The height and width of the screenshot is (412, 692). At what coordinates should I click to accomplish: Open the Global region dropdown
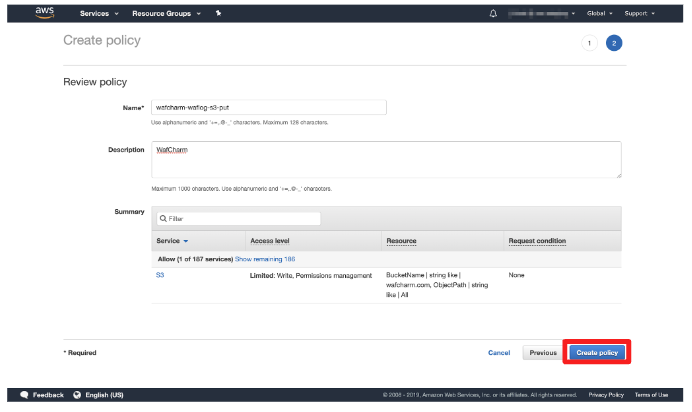coord(600,14)
